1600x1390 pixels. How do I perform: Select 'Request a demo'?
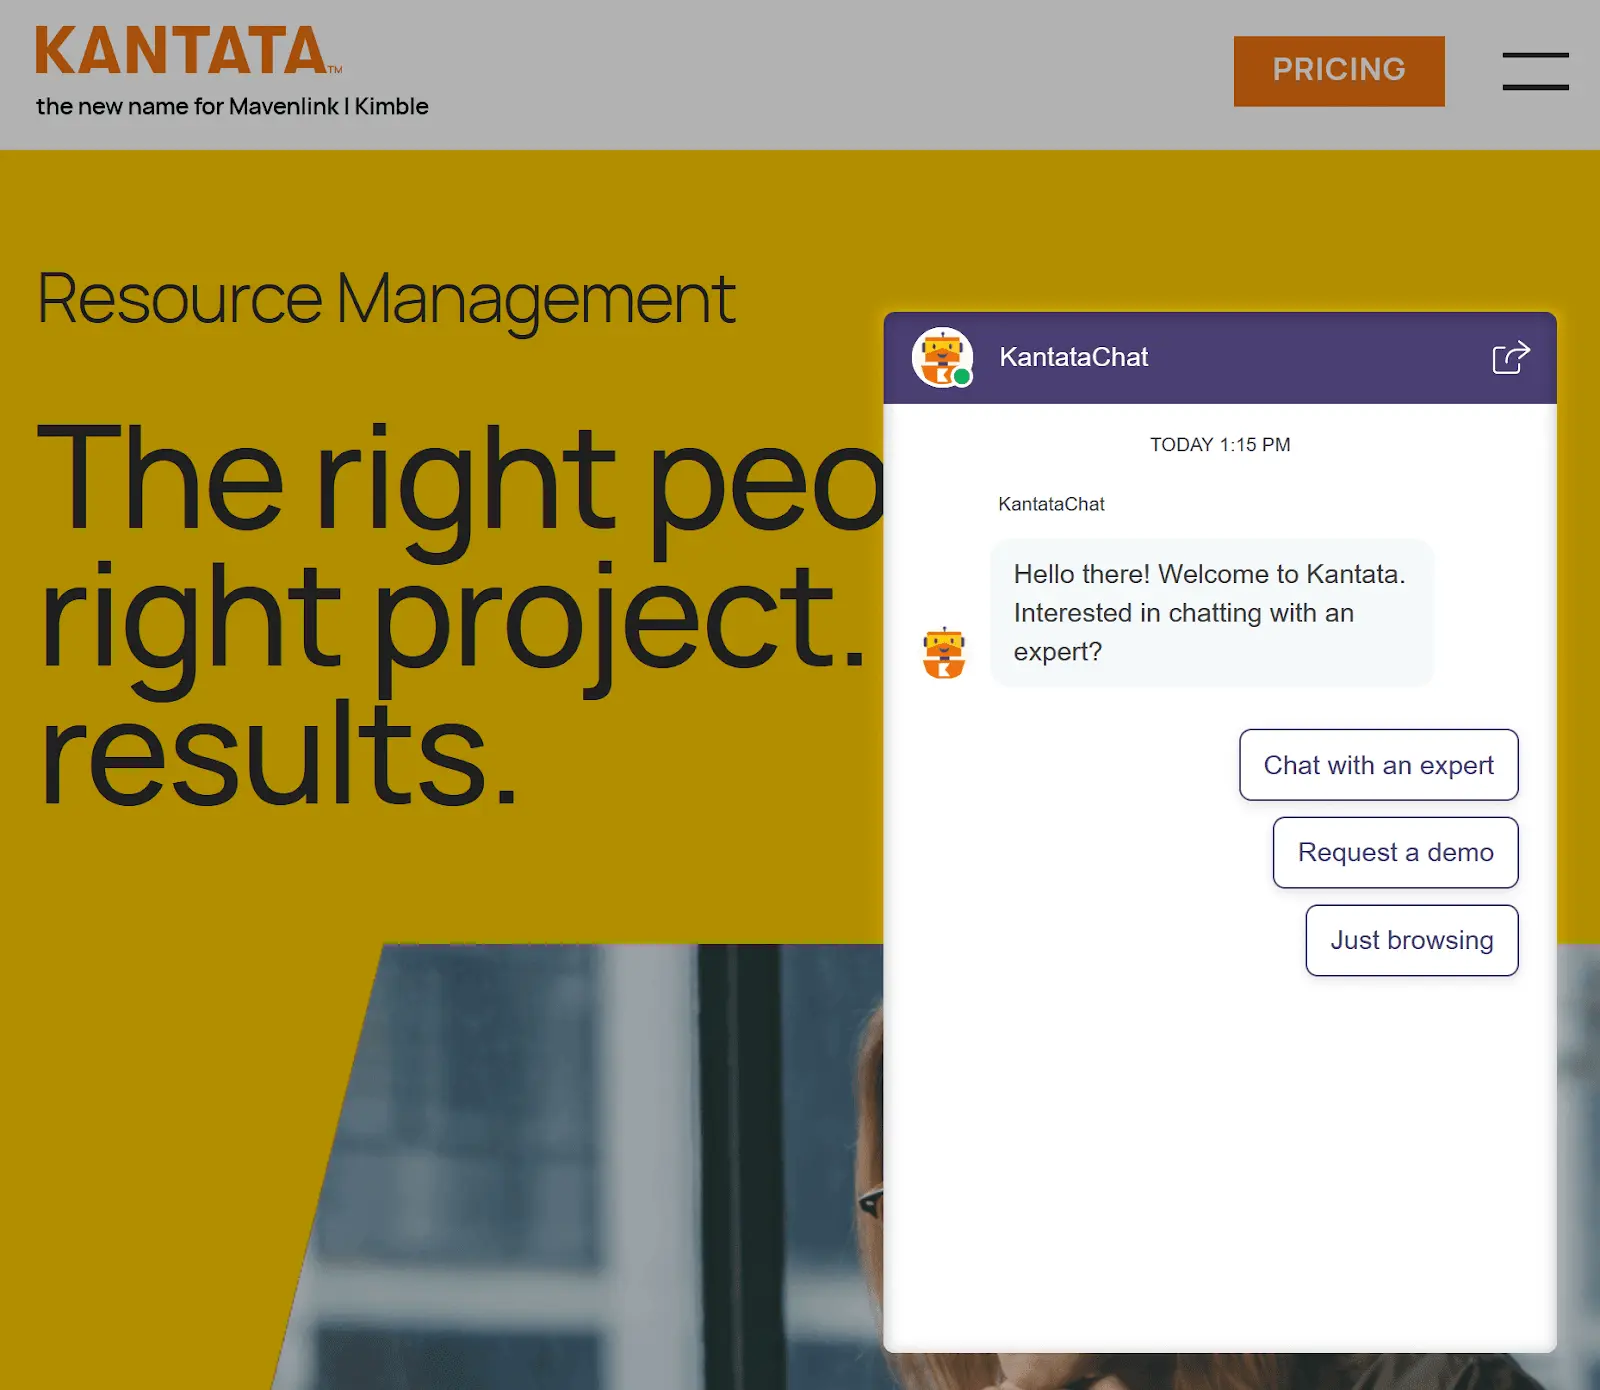pyautogui.click(x=1394, y=852)
